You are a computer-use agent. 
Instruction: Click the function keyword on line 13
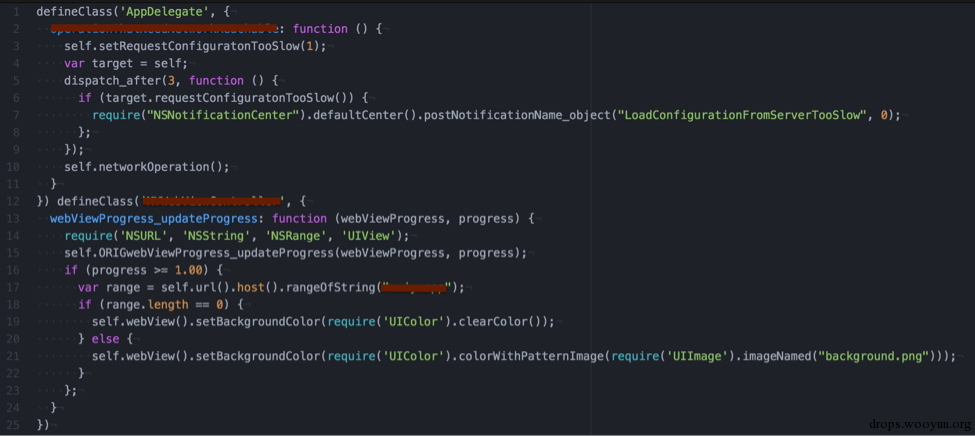click(x=299, y=219)
